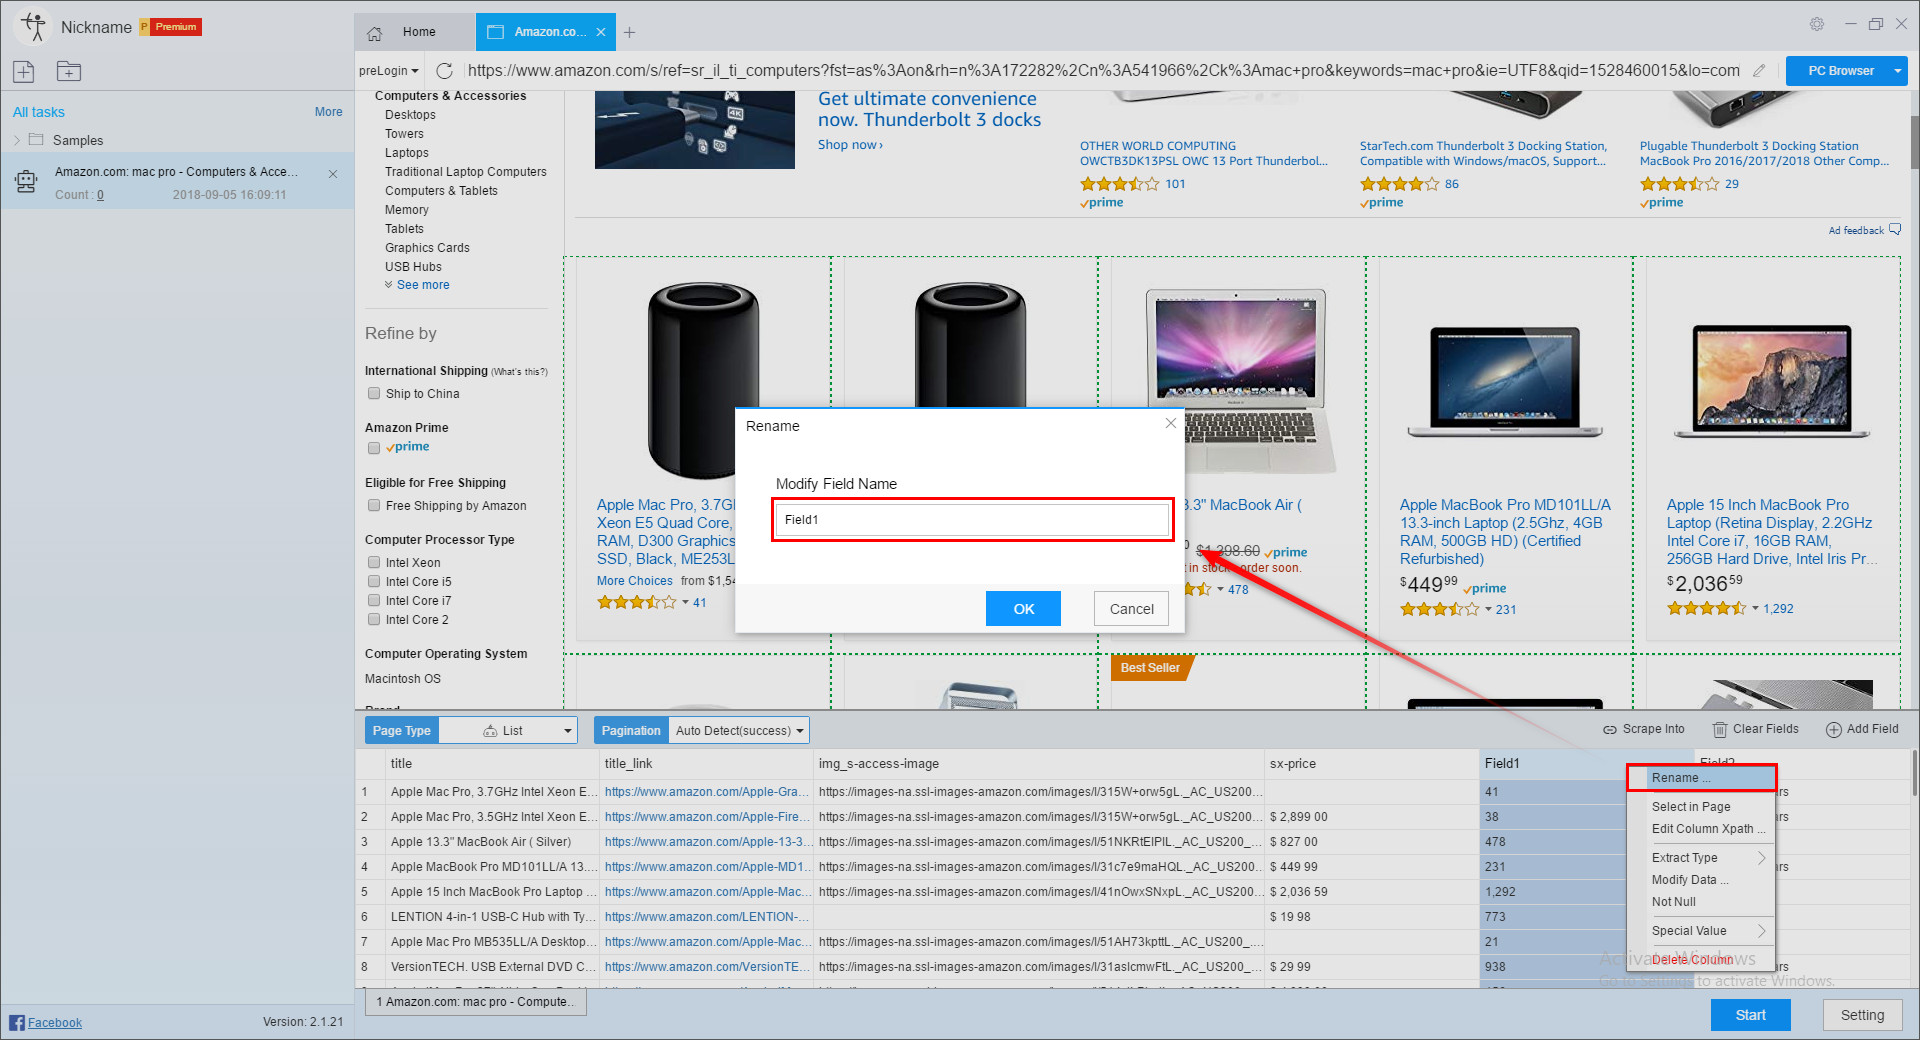Click the URL address bar
1920x1040 pixels.
tap(1104, 71)
